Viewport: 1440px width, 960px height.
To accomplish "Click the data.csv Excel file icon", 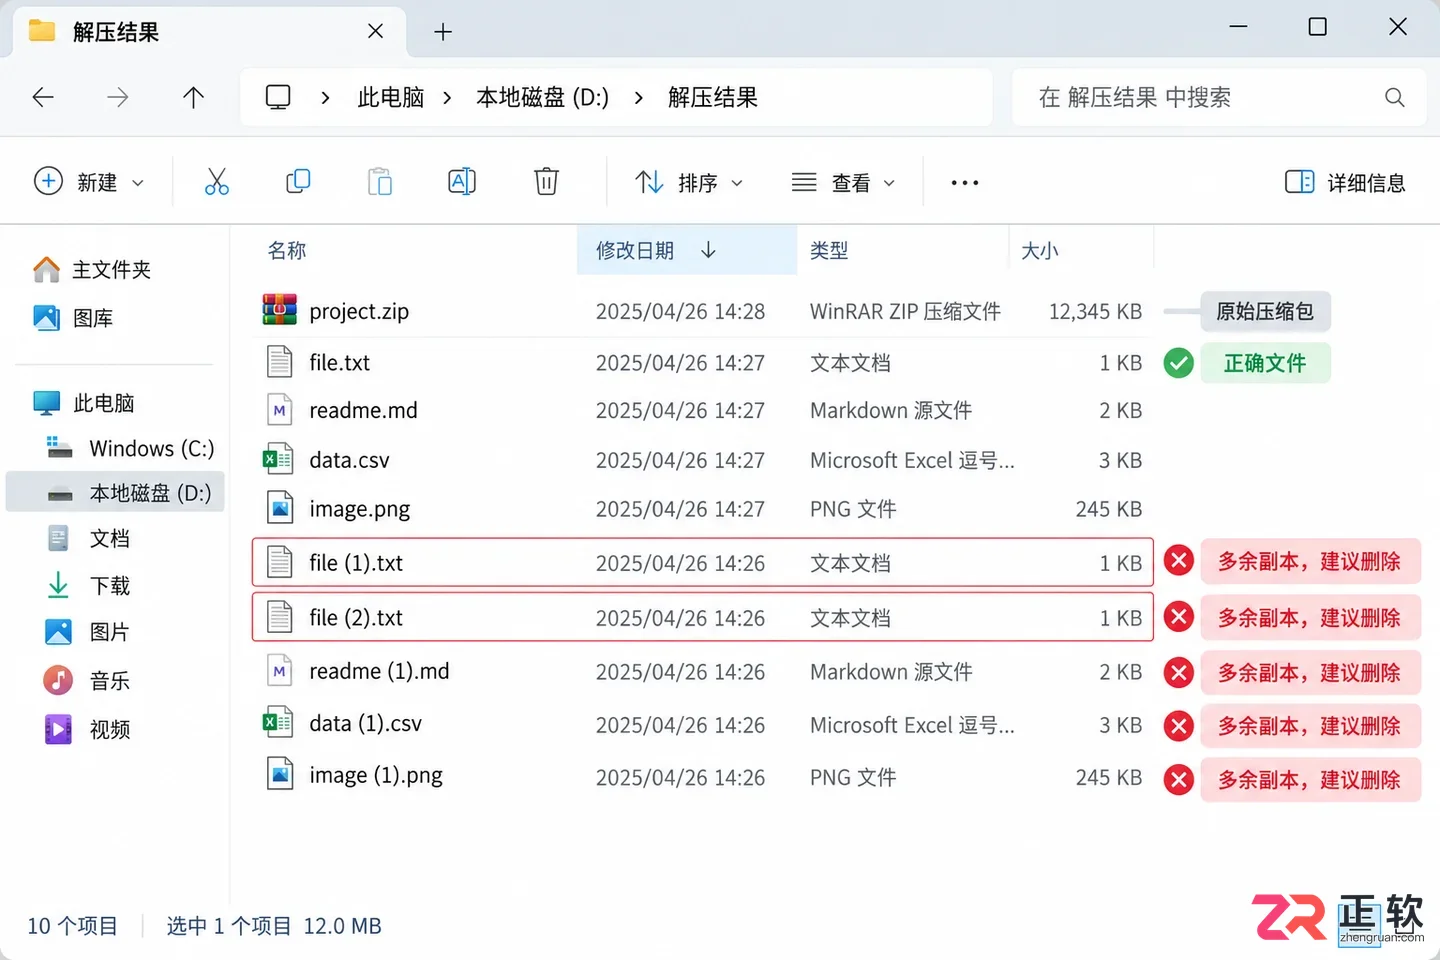I will 278,460.
